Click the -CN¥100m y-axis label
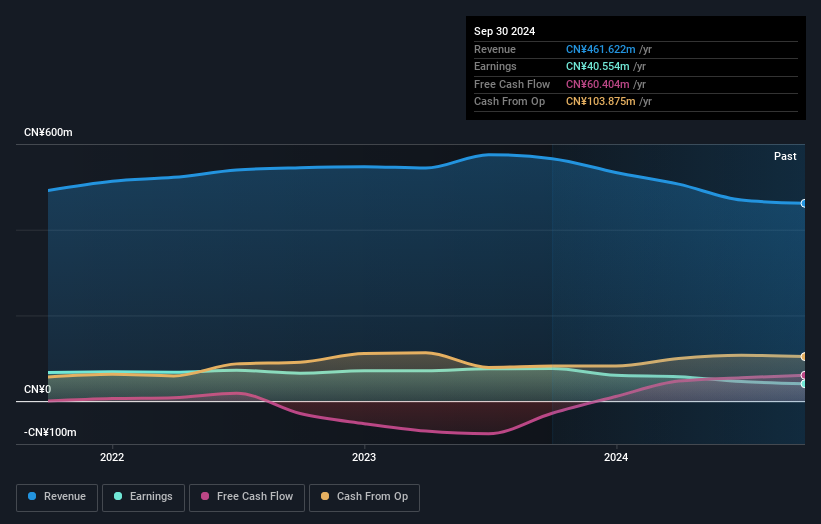The image size is (821, 524). 50,432
